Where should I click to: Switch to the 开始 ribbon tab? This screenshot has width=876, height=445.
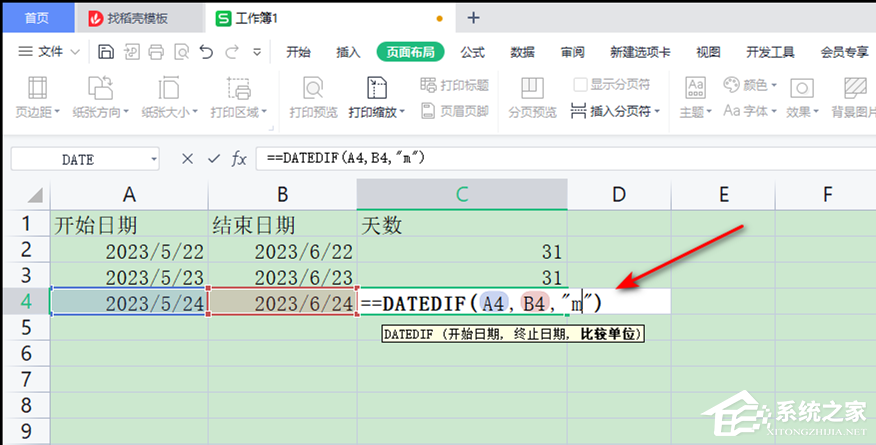pos(298,52)
